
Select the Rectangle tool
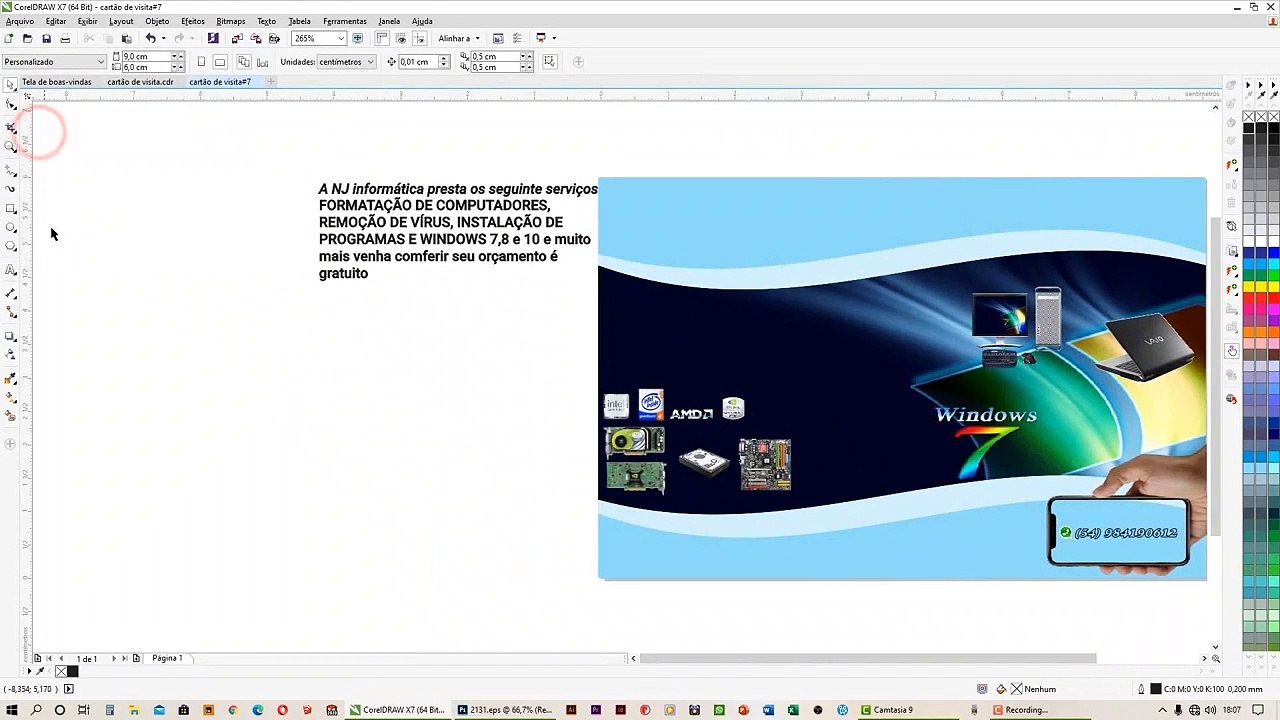coord(11,208)
